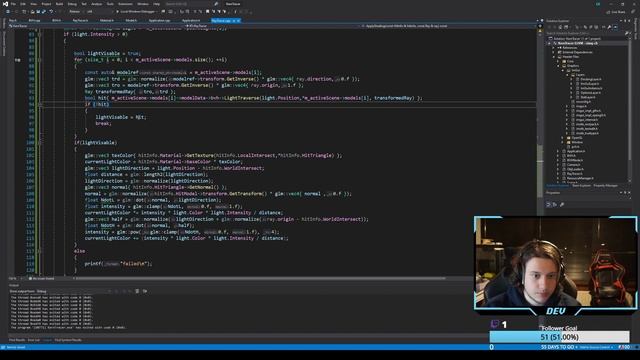The height and width of the screenshot is (360, 640).
Task: Expand the External Dependencies node
Action: coord(554,52)
